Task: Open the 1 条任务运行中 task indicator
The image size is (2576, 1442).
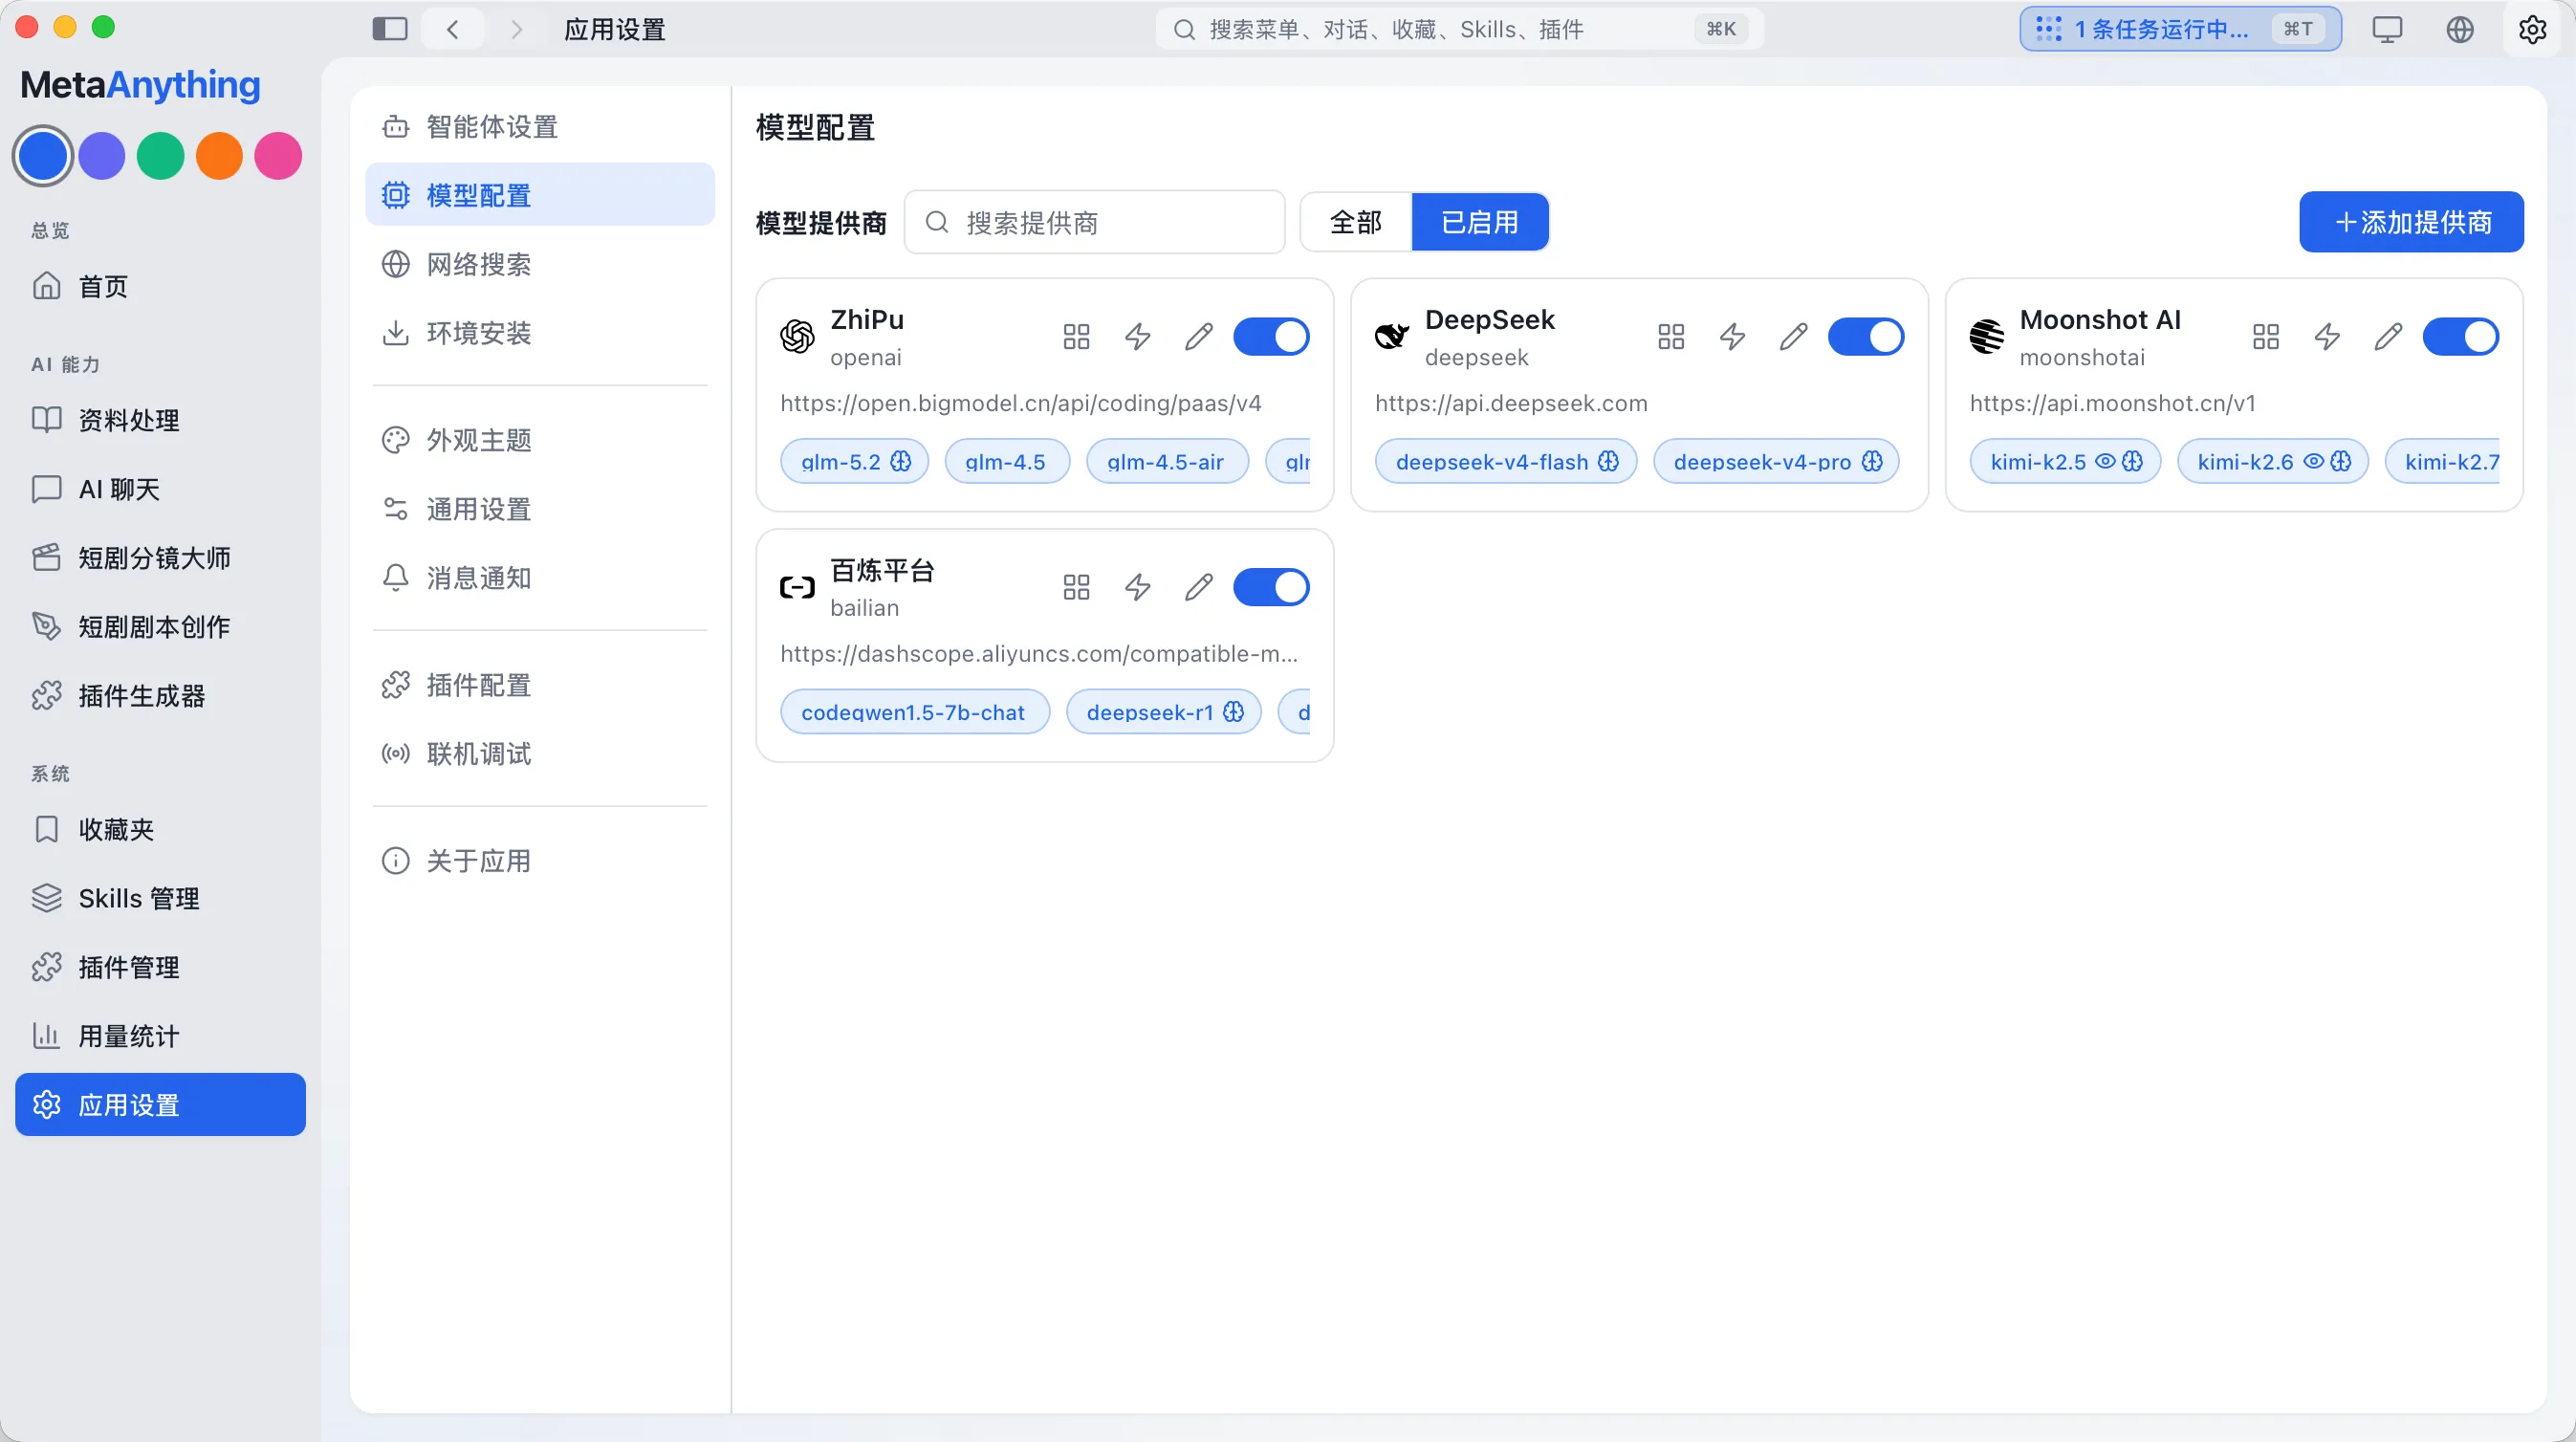Action: click(x=2180, y=29)
